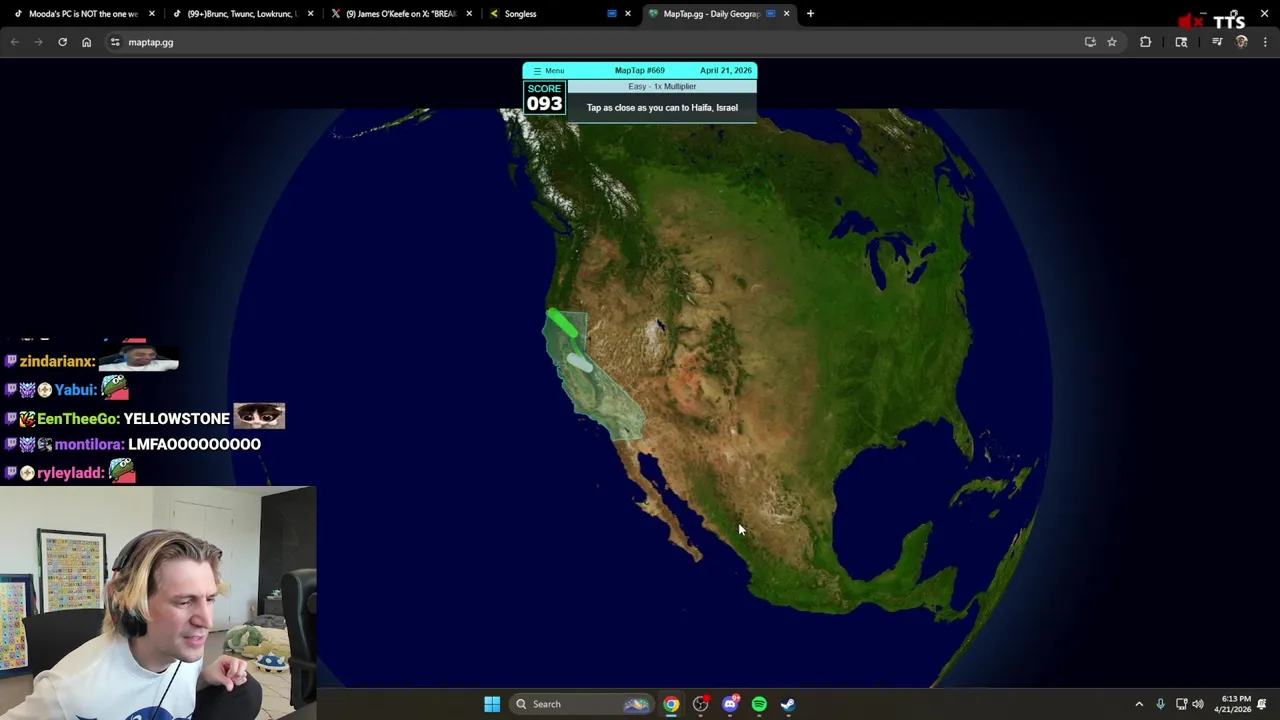Open the Chrome media control icon
The width and height of the screenshot is (1280, 720).
tap(1217, 42)
